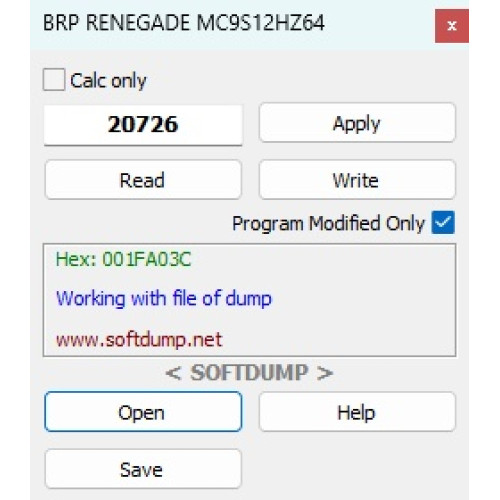Click the BRP RENEGADE MC9S12HZ64 window title

(184, 23)
